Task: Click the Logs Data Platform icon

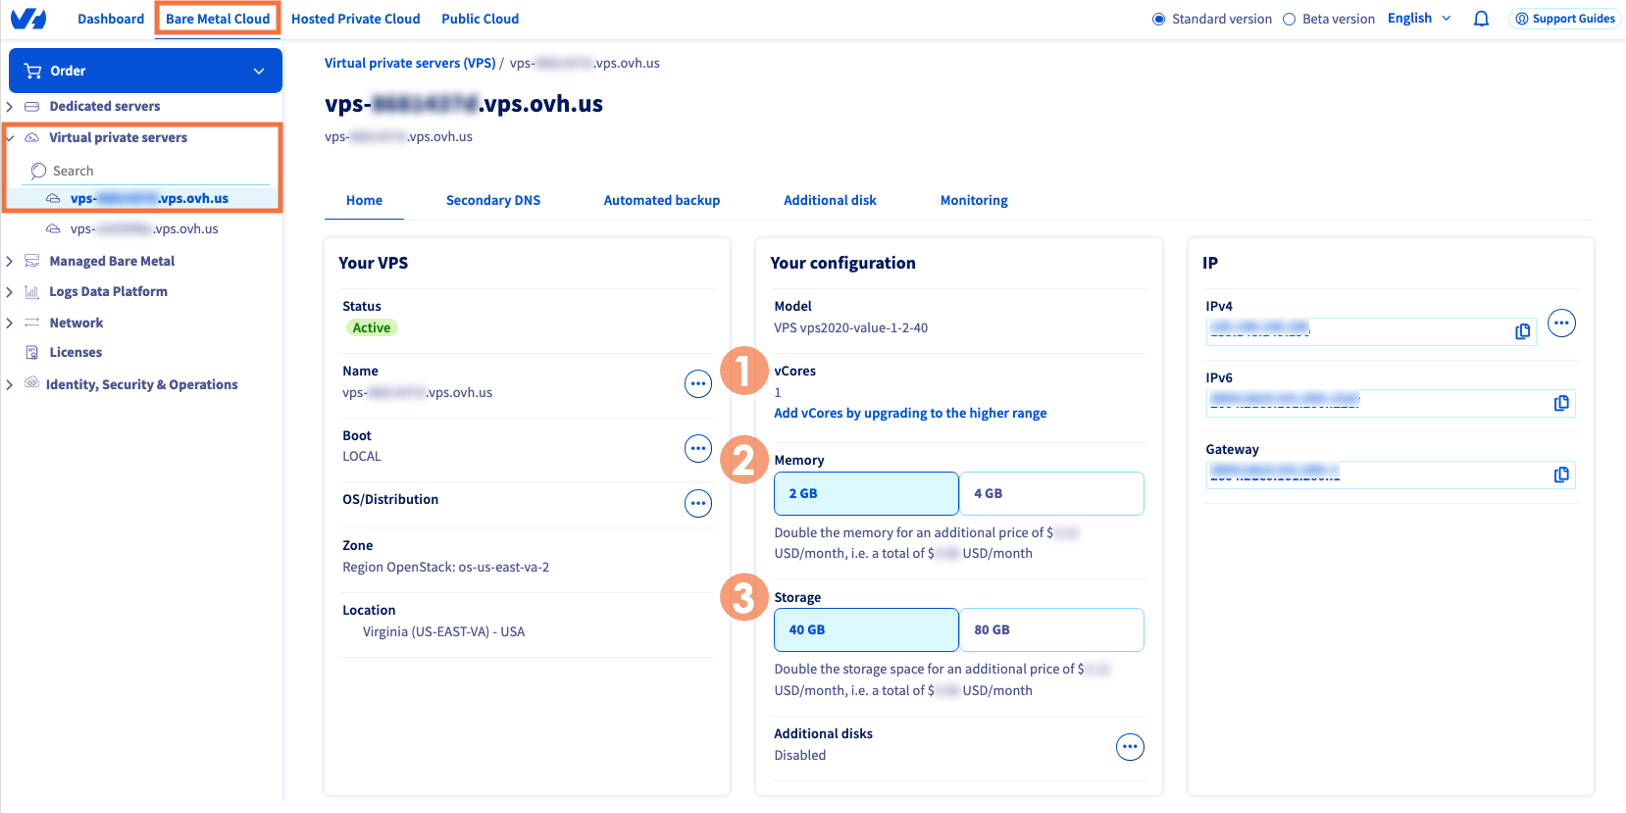Action: (32, 292)
